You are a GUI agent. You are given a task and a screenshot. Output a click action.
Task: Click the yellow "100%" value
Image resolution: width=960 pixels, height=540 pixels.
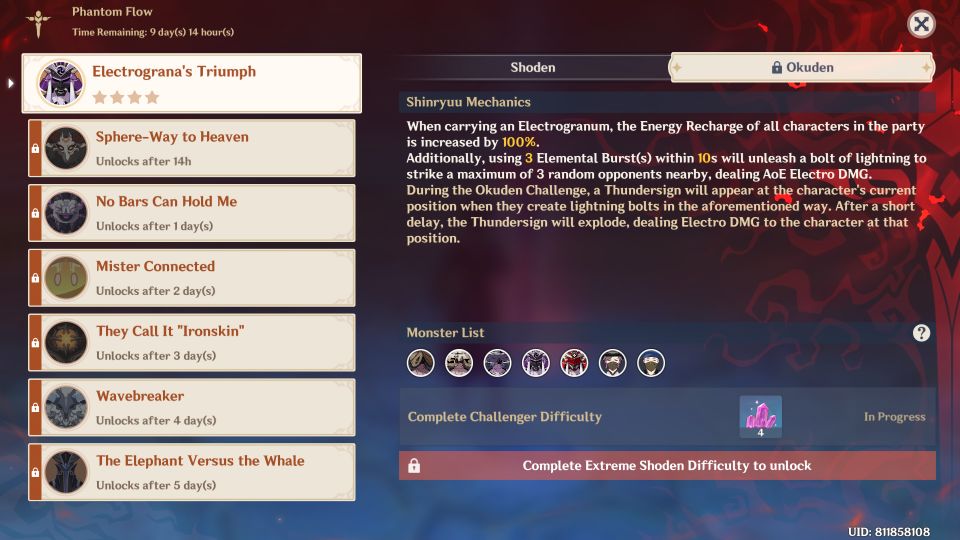click(519, 142)
